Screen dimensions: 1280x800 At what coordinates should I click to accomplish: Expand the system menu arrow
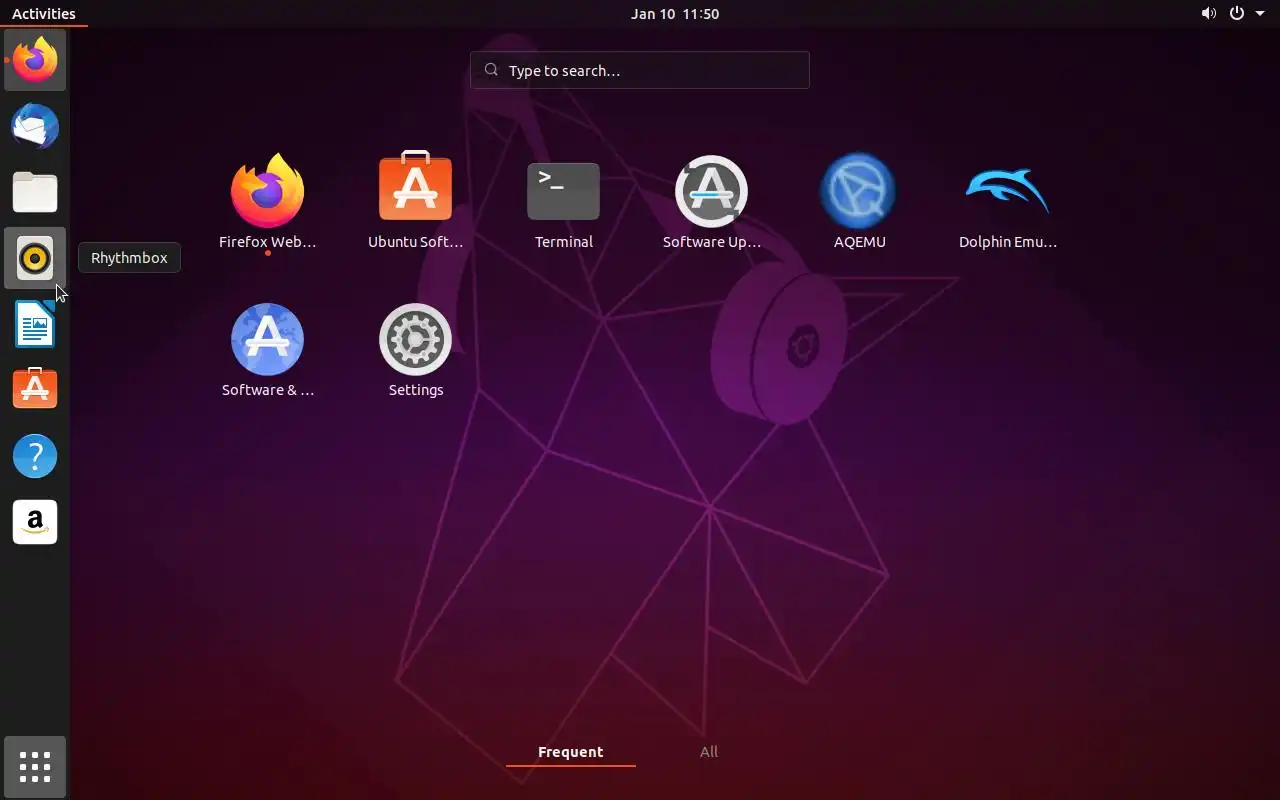click(1260, 14)
